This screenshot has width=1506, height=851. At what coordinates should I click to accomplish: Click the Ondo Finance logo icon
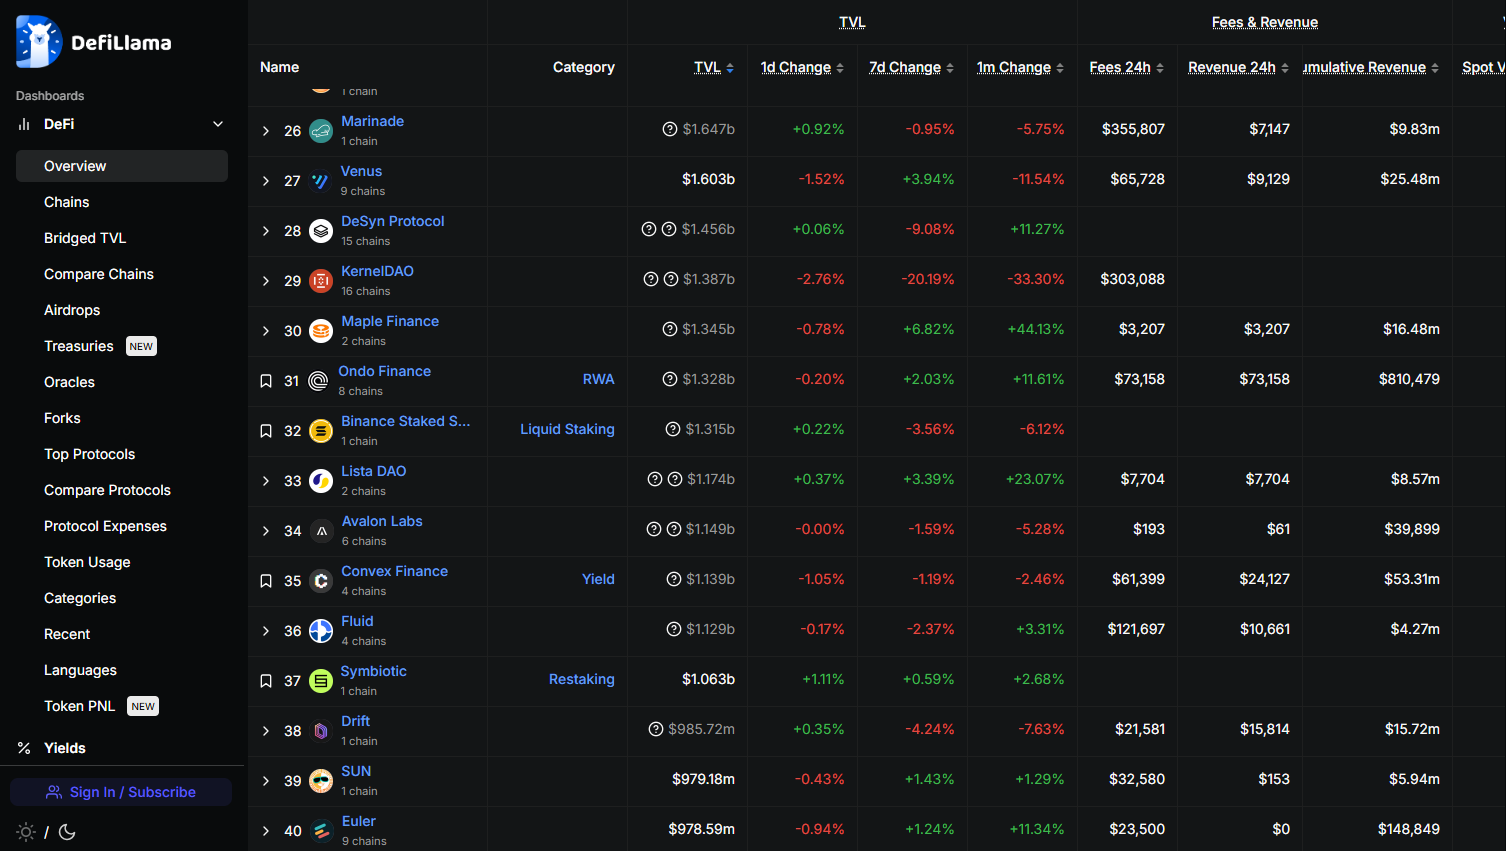click(x=318, y=381)
